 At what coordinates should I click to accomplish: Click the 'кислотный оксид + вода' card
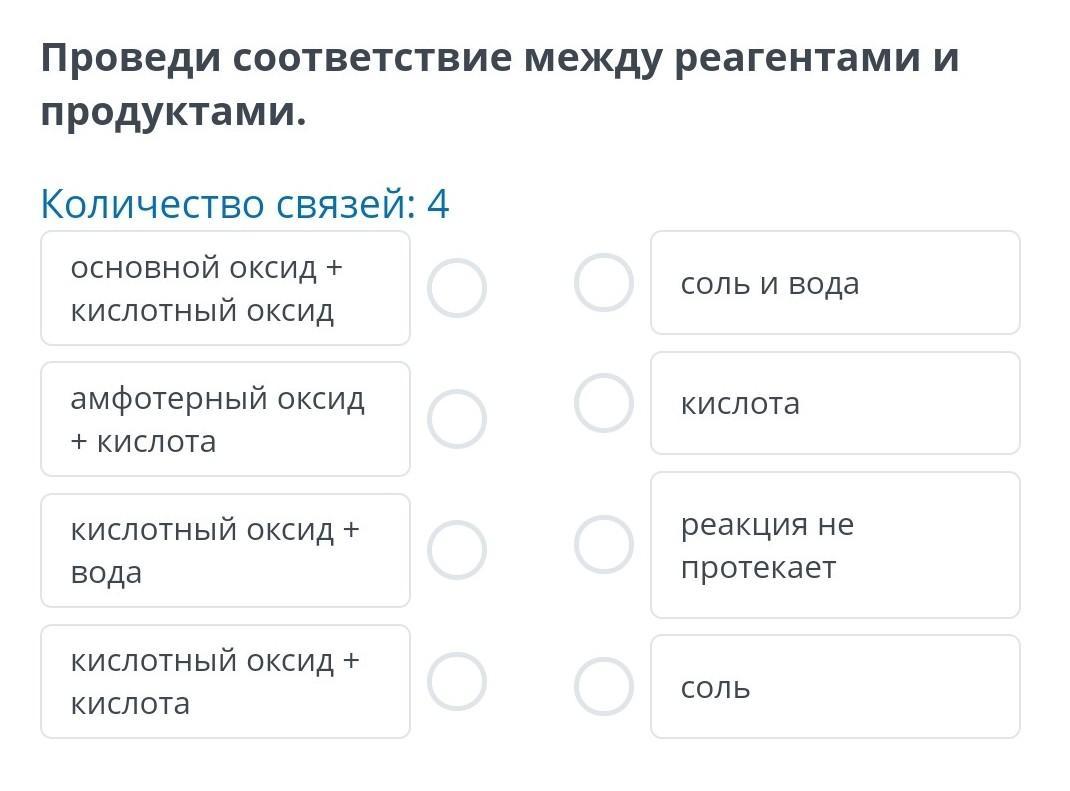(225, 550)
